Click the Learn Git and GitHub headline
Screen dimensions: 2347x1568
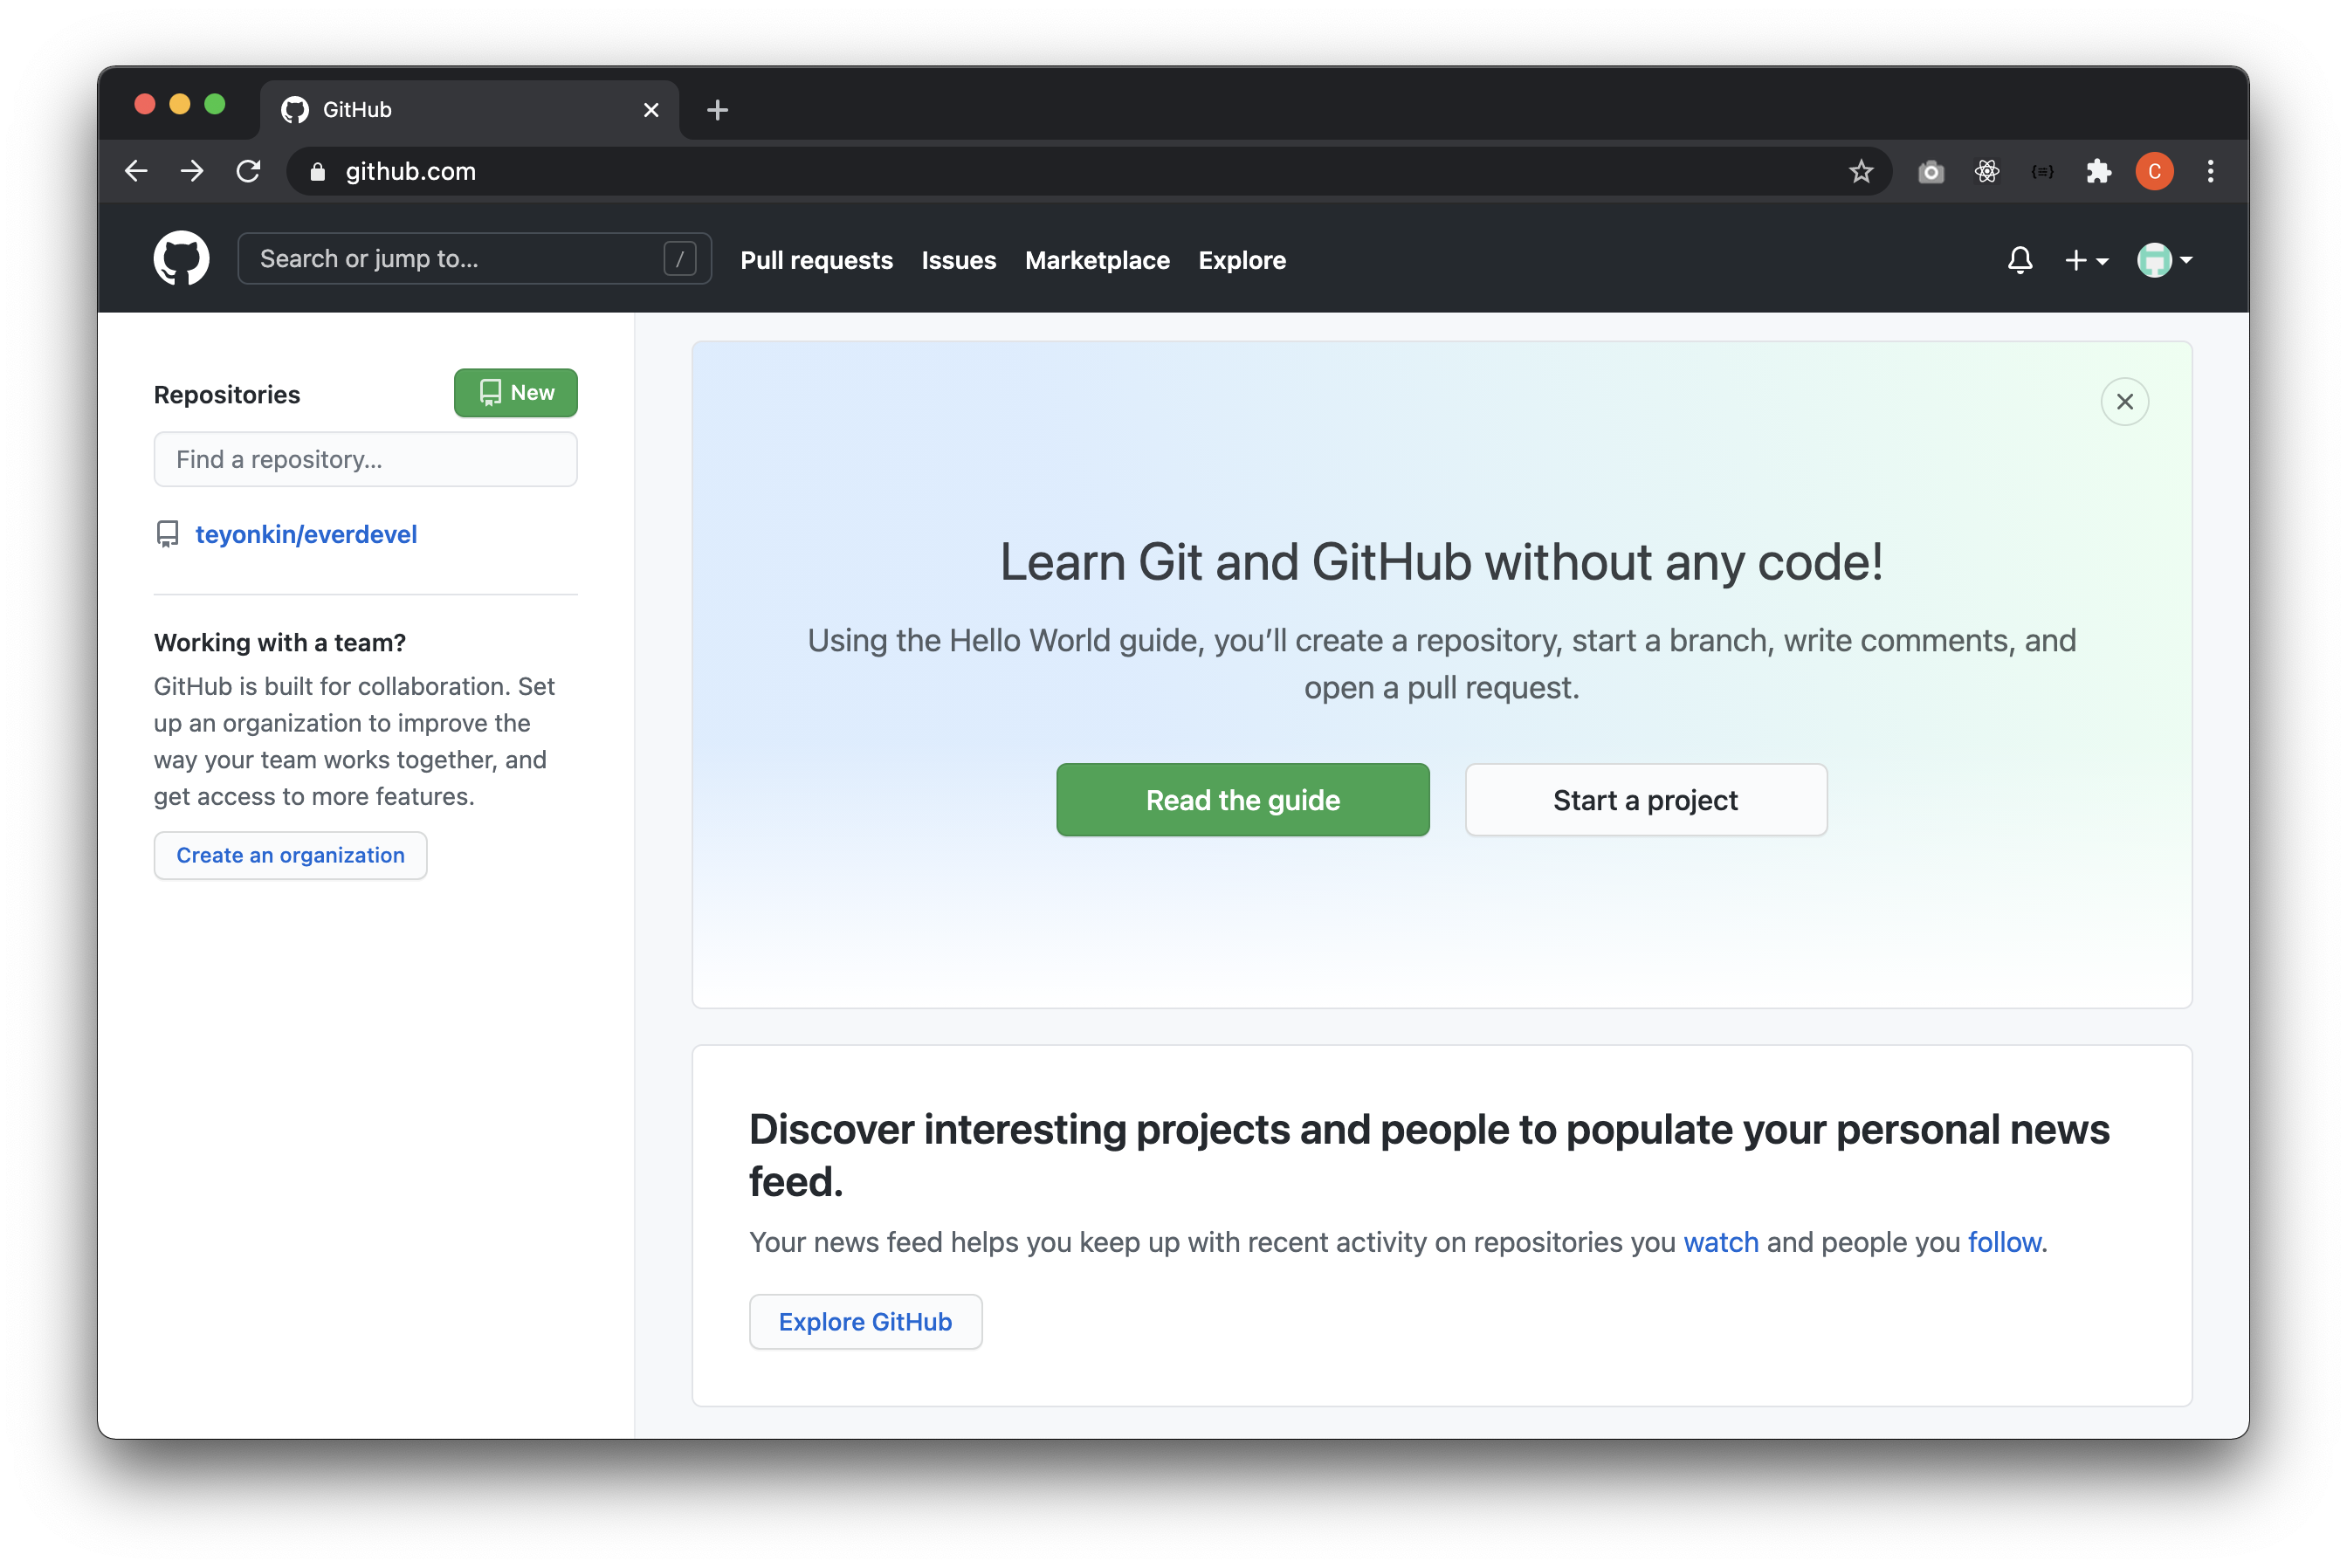[x=1441, y=562]
